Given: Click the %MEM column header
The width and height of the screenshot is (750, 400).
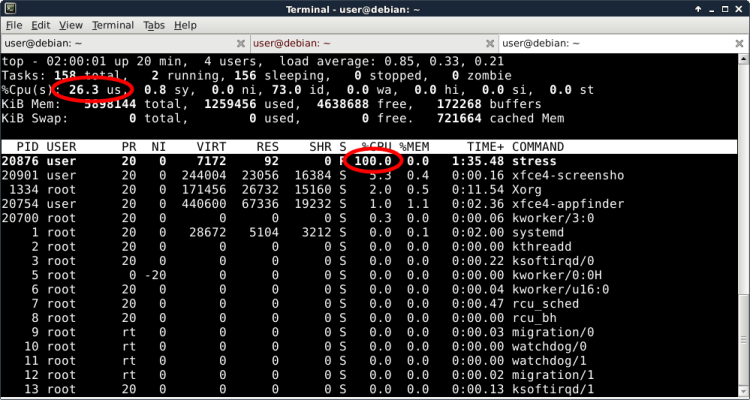Looking at the screenshot, I should [x=414, y=147].
